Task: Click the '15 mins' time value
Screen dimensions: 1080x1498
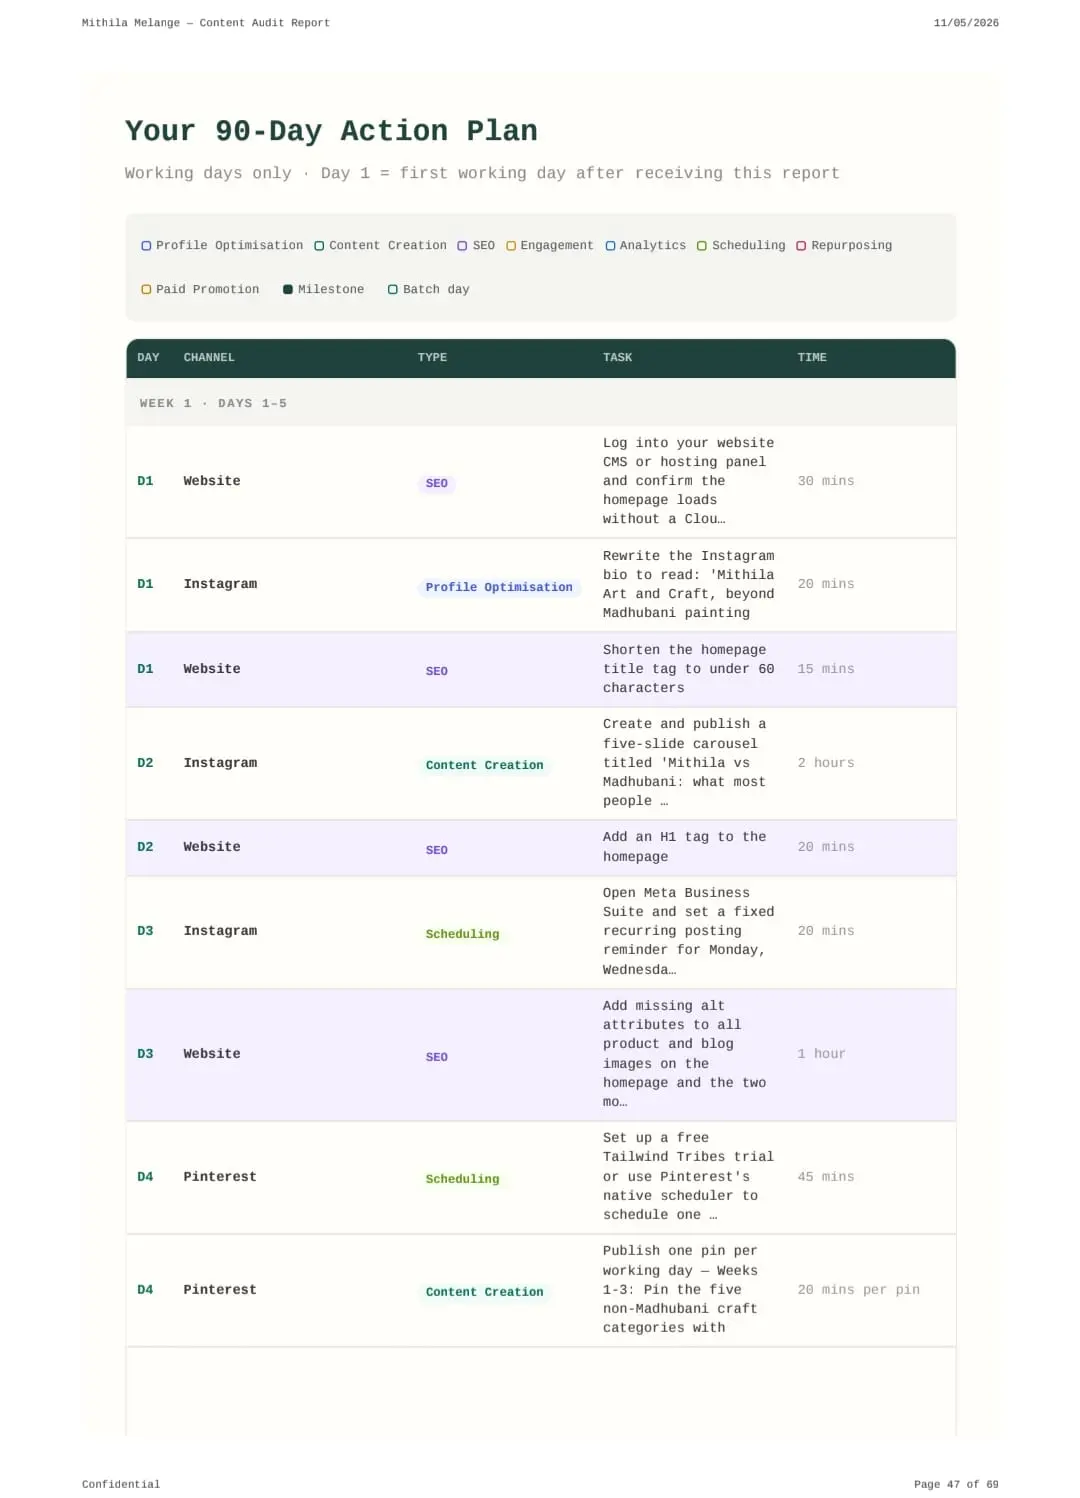Action: click(826, 670)
